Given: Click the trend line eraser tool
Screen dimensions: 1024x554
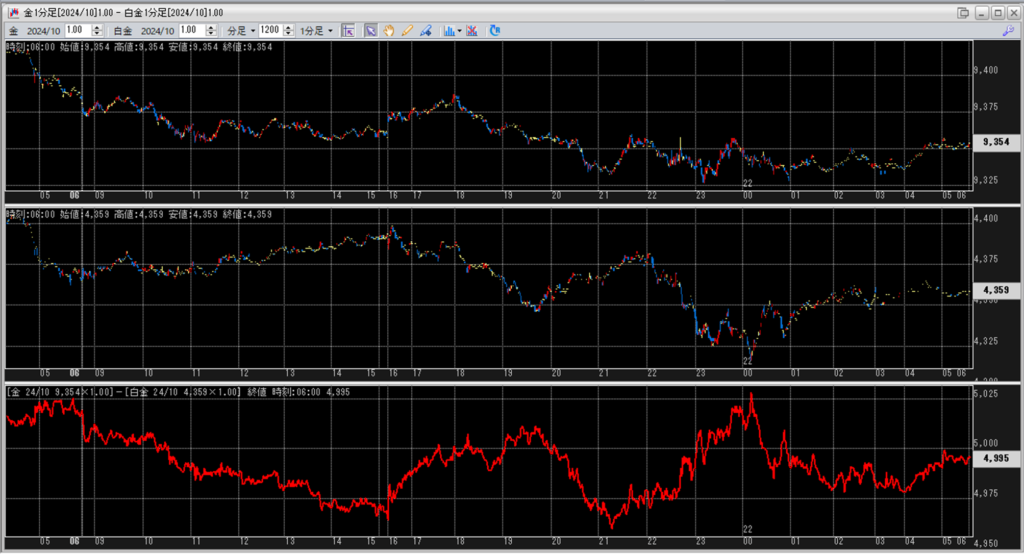Looking at the screenshot, I should [425, 31].
